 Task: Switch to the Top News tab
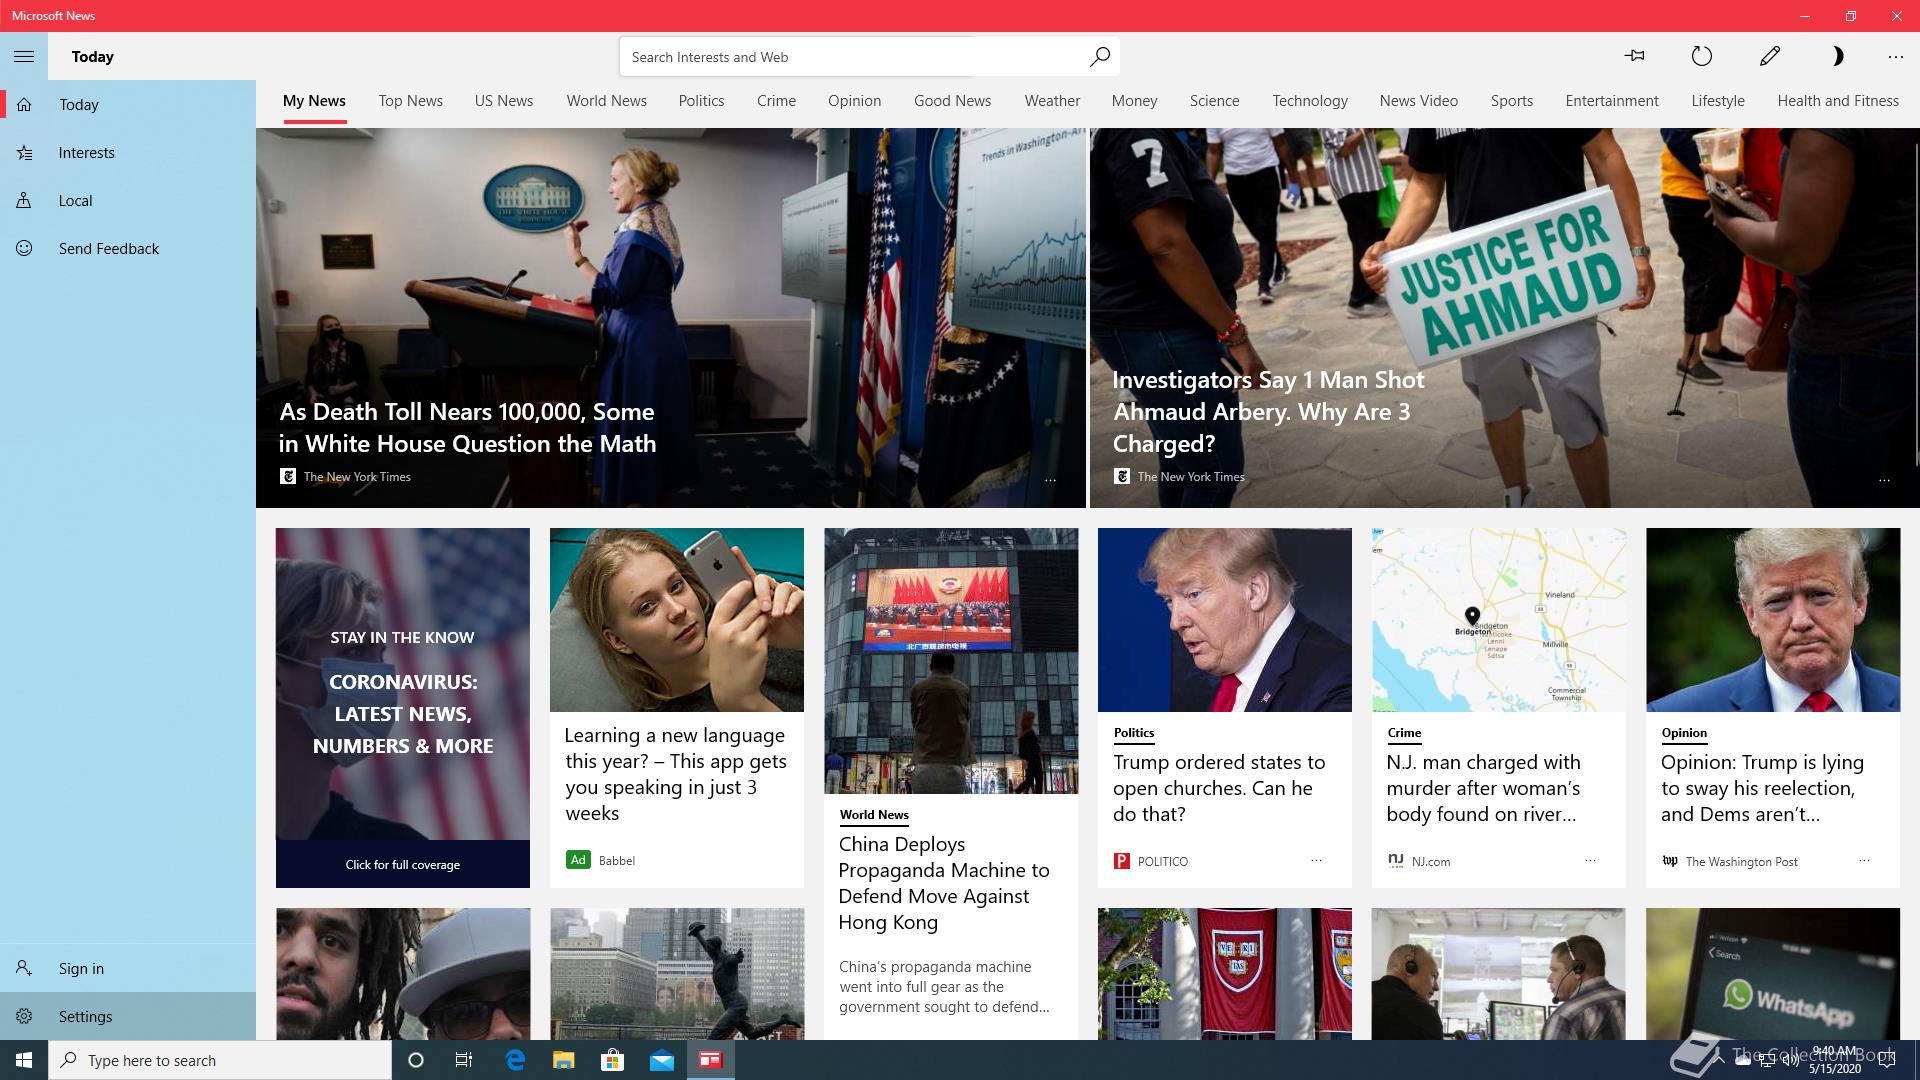coord(410,101)
